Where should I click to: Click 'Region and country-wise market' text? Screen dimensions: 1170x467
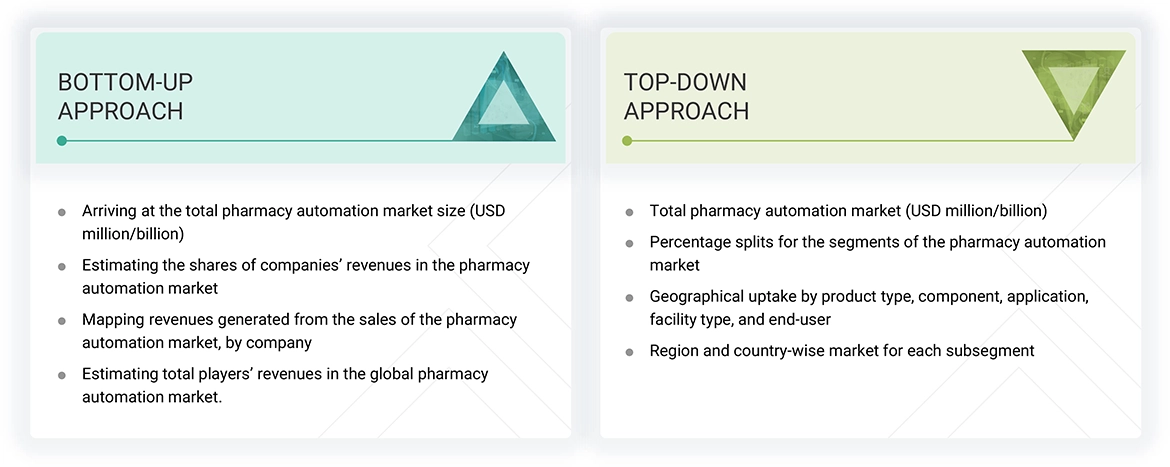842,351
